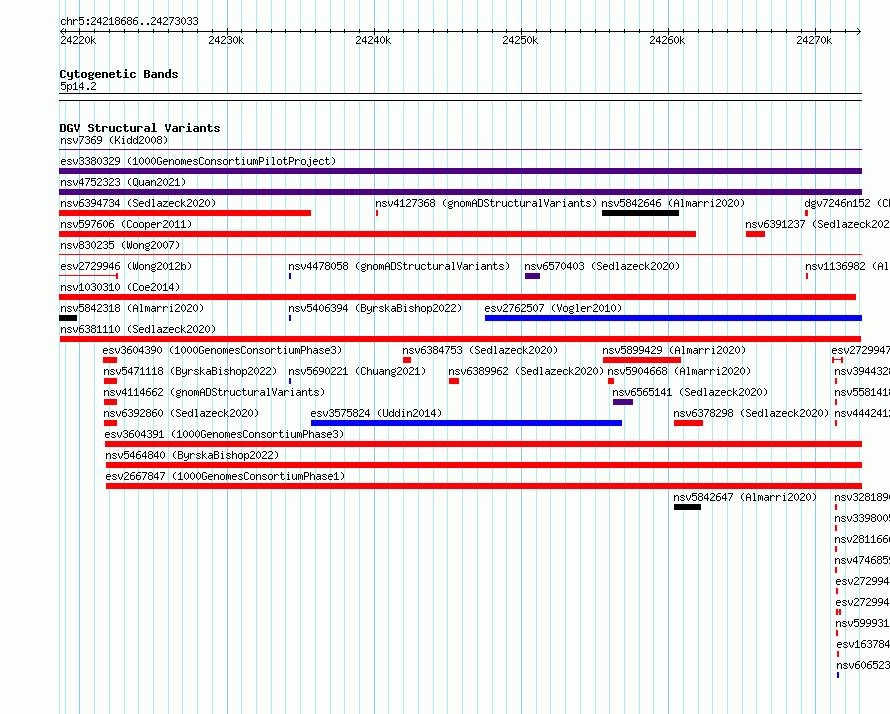
Task: Click the 24220k ruler tick label
Action: 78,40
